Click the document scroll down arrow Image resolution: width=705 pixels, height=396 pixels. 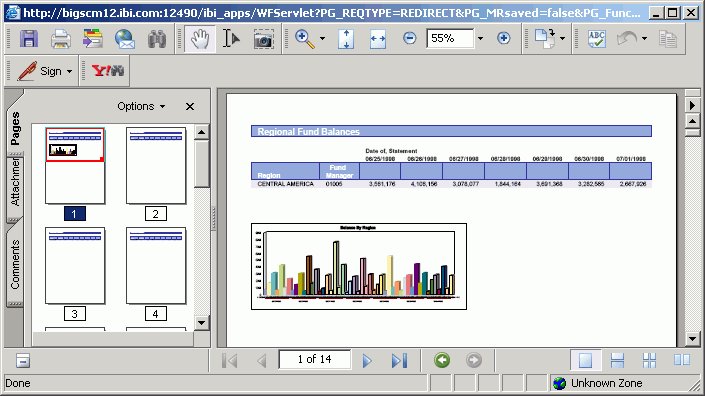click(x=692, y=339)
